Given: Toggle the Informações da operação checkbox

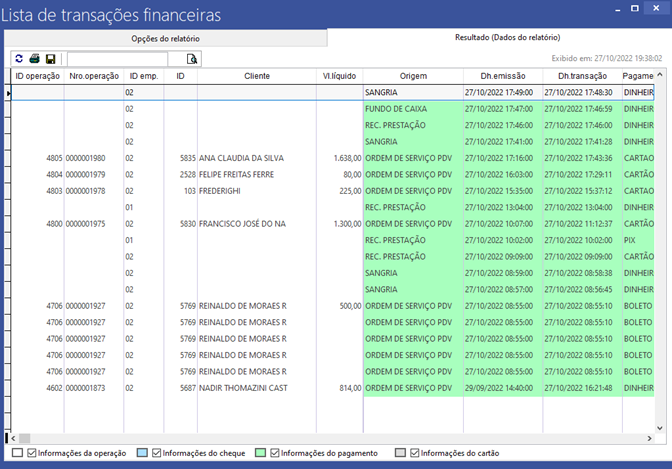Looking at the screenshot, I should coord(33,453).
